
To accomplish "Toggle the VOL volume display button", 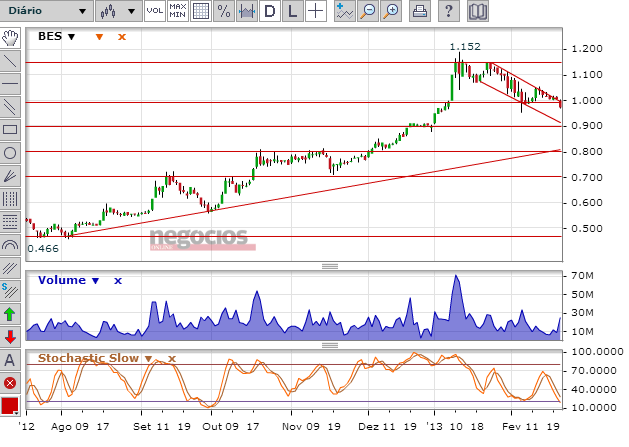I will coord(154,11).
